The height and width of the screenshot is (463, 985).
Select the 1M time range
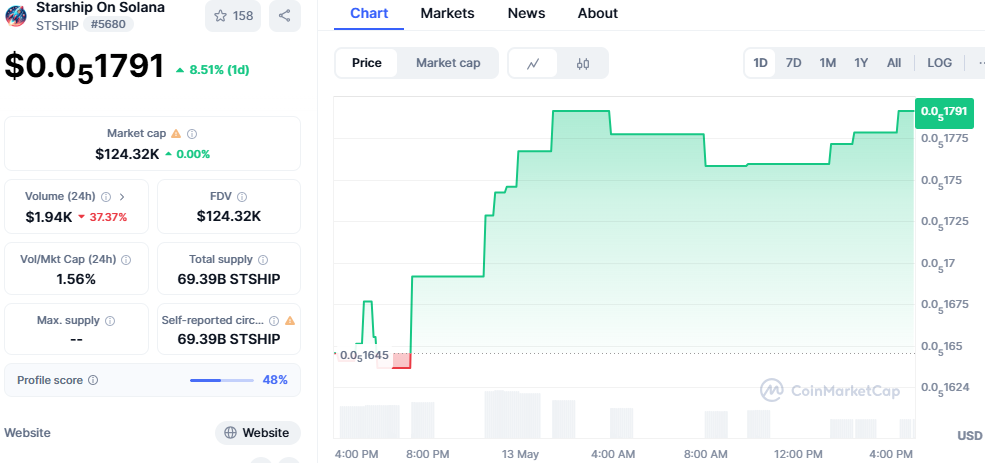point(827,63)
